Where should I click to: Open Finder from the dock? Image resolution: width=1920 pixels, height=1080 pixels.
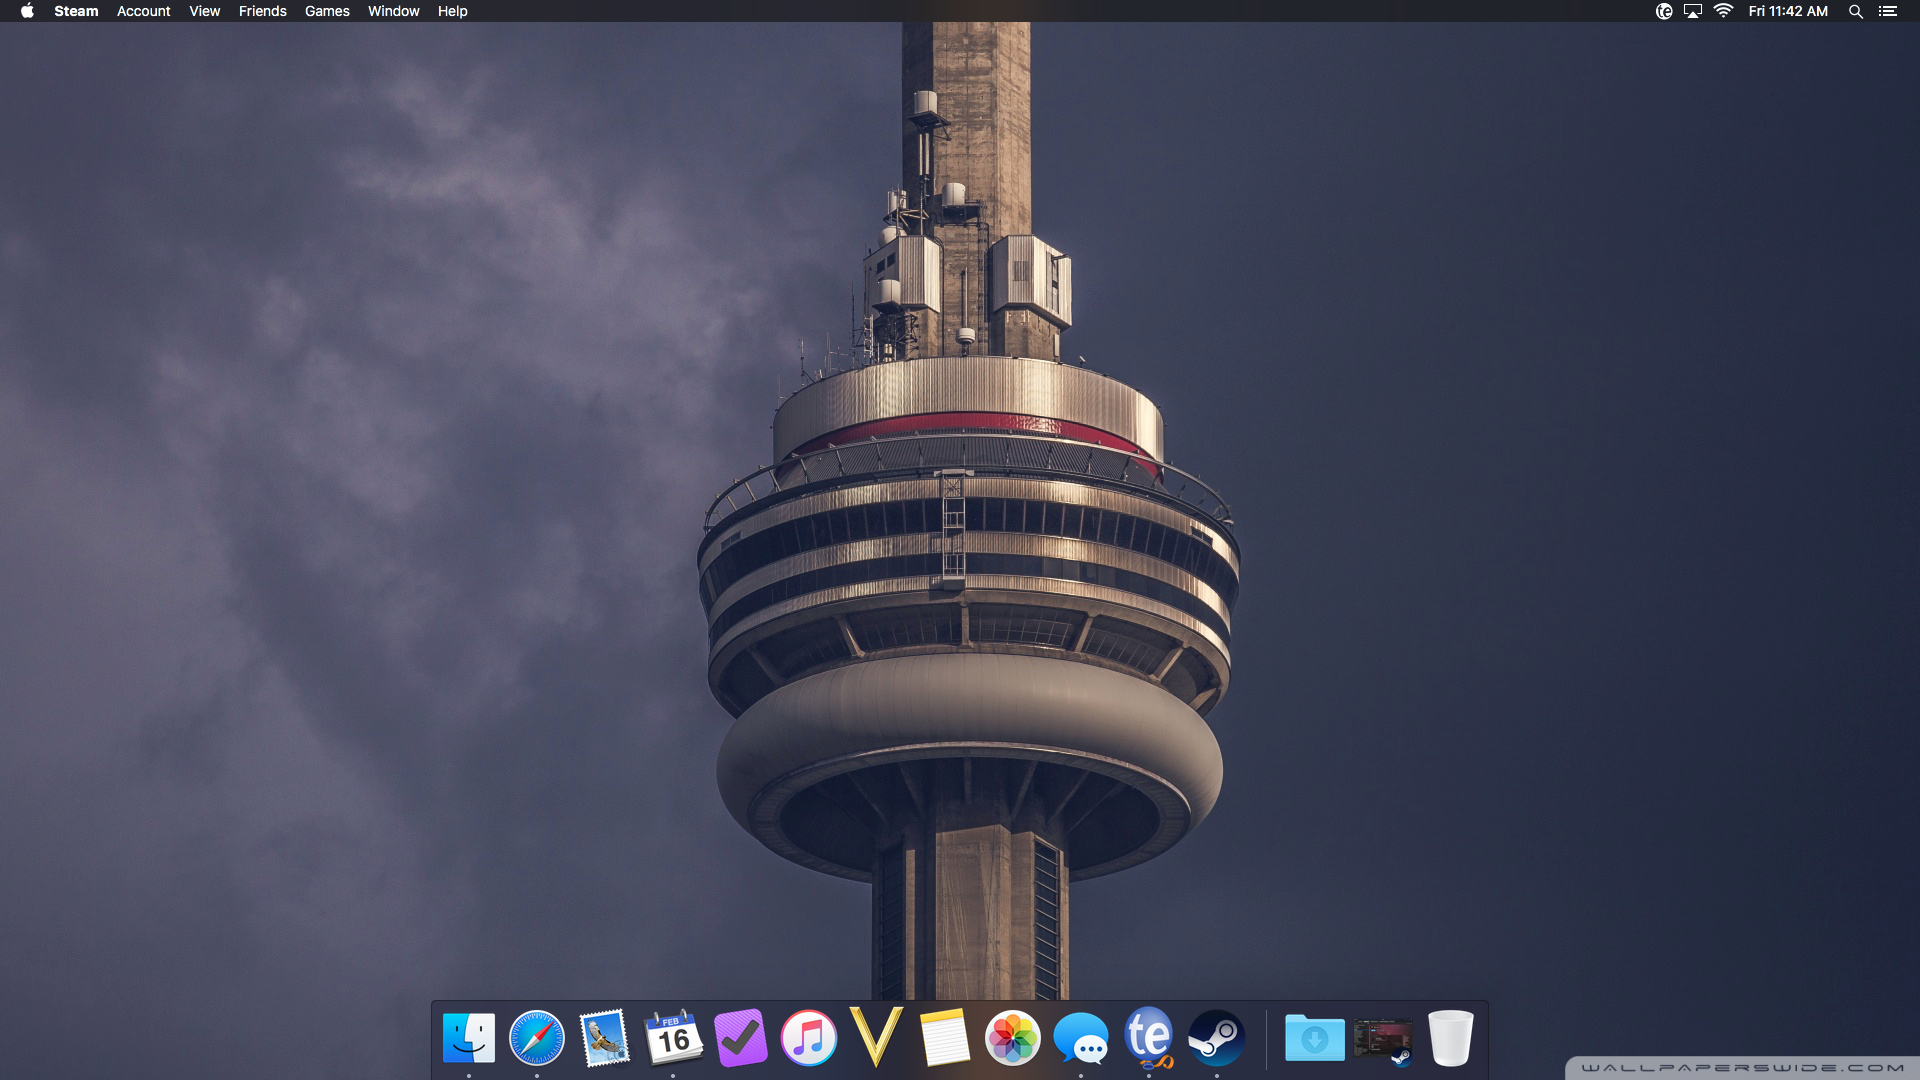tap(468, 1038)
